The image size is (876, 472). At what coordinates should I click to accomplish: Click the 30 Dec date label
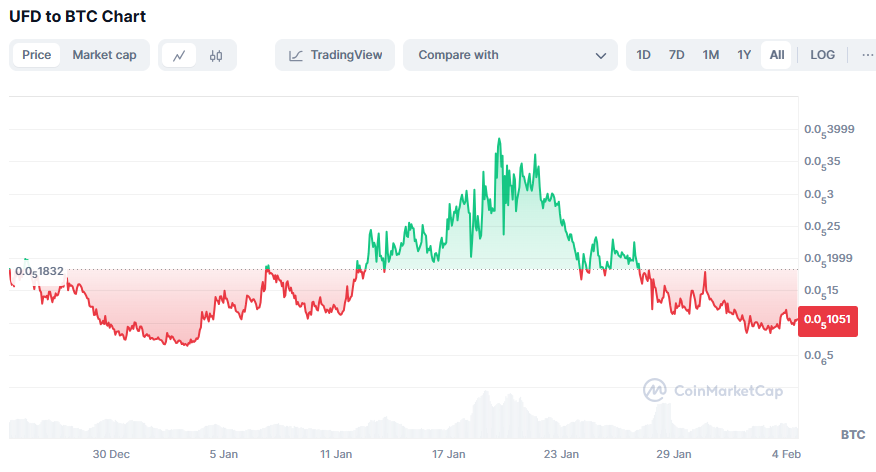[x=111, y=454]
